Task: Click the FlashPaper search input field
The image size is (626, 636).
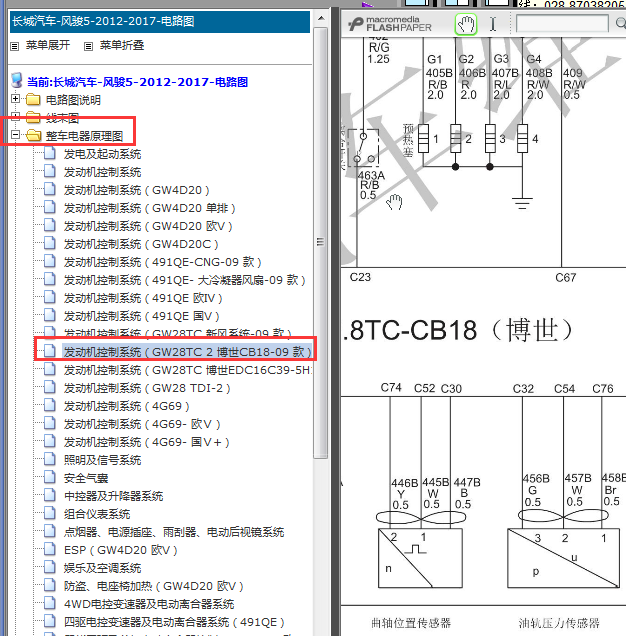Action: [x=562, y=24]
